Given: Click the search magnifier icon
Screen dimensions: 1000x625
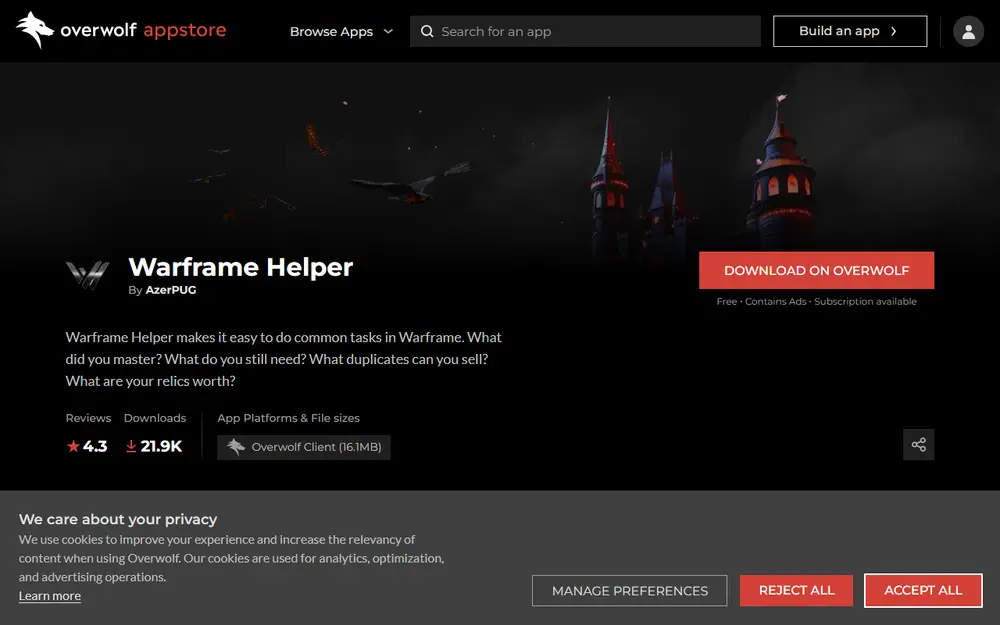Looking at the screenshot, I should [x=427, y=31].
